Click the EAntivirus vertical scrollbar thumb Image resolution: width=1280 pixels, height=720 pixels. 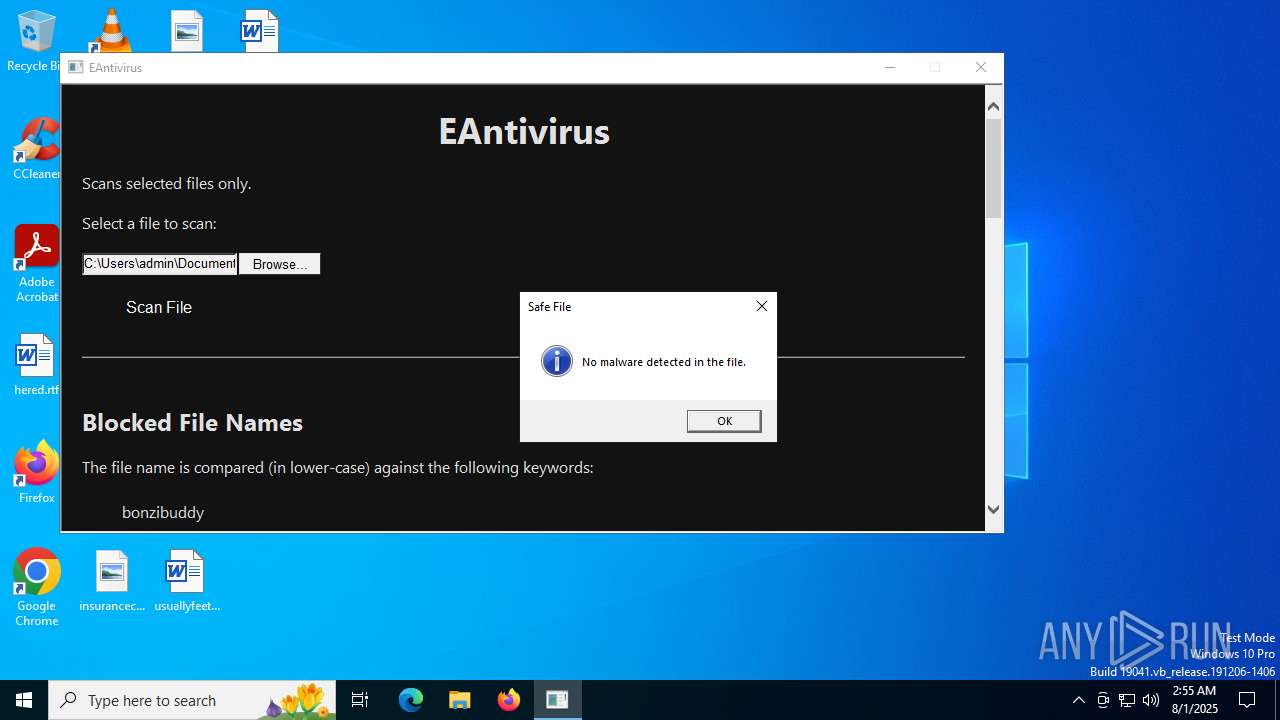[x=993, y=168]
